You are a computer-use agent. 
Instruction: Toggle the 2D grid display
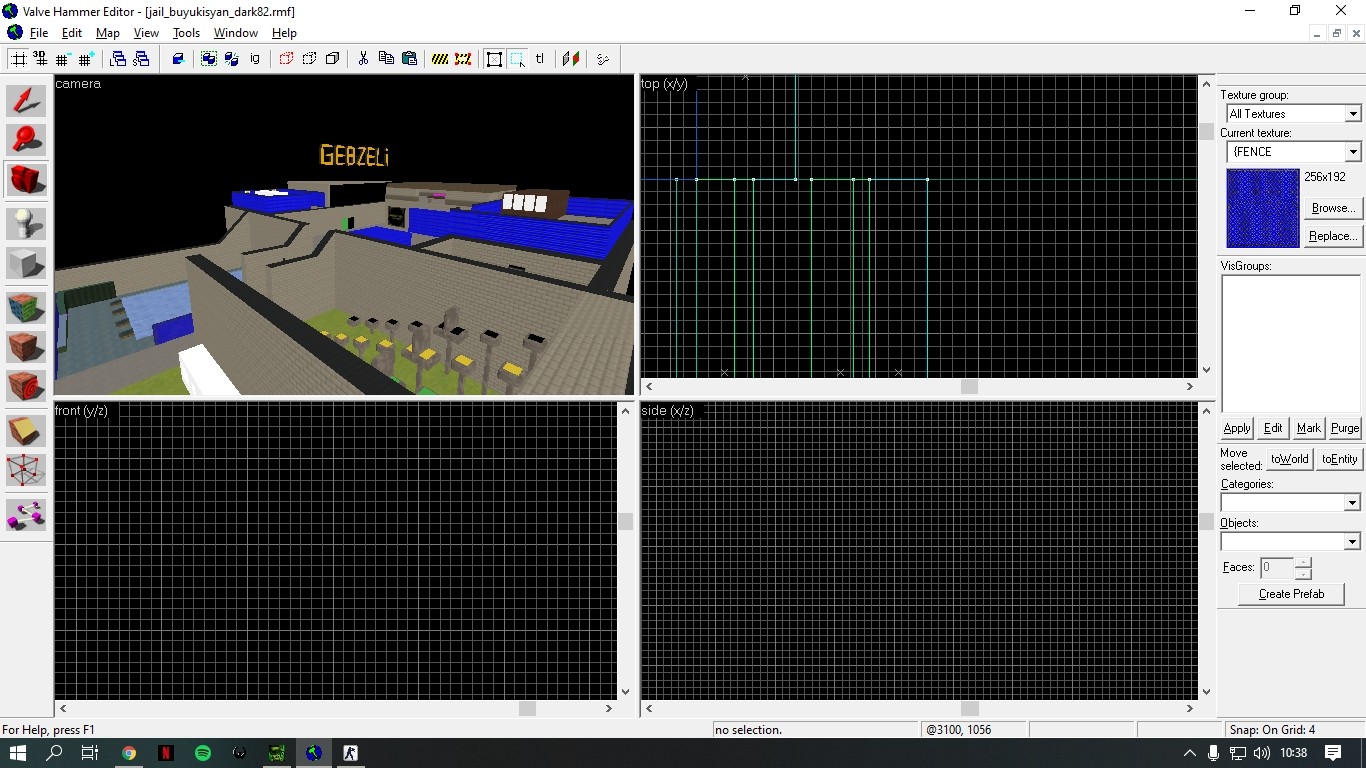coord(18,59)
